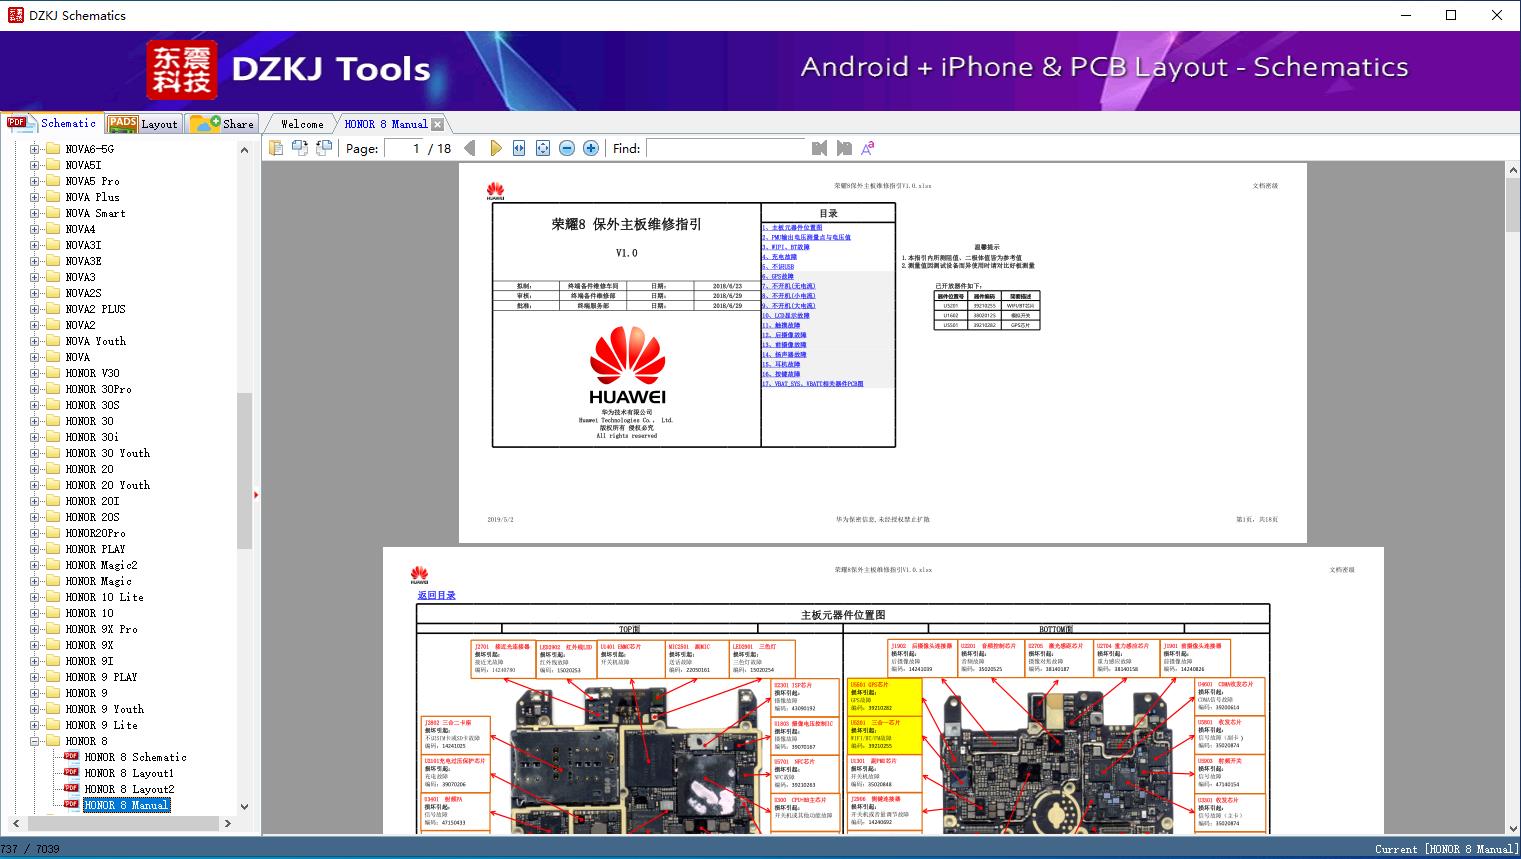The width and height of the screenshot is (1521, 859).
Task: Click the red panel collapse arrow
Action: pos(256,494)
